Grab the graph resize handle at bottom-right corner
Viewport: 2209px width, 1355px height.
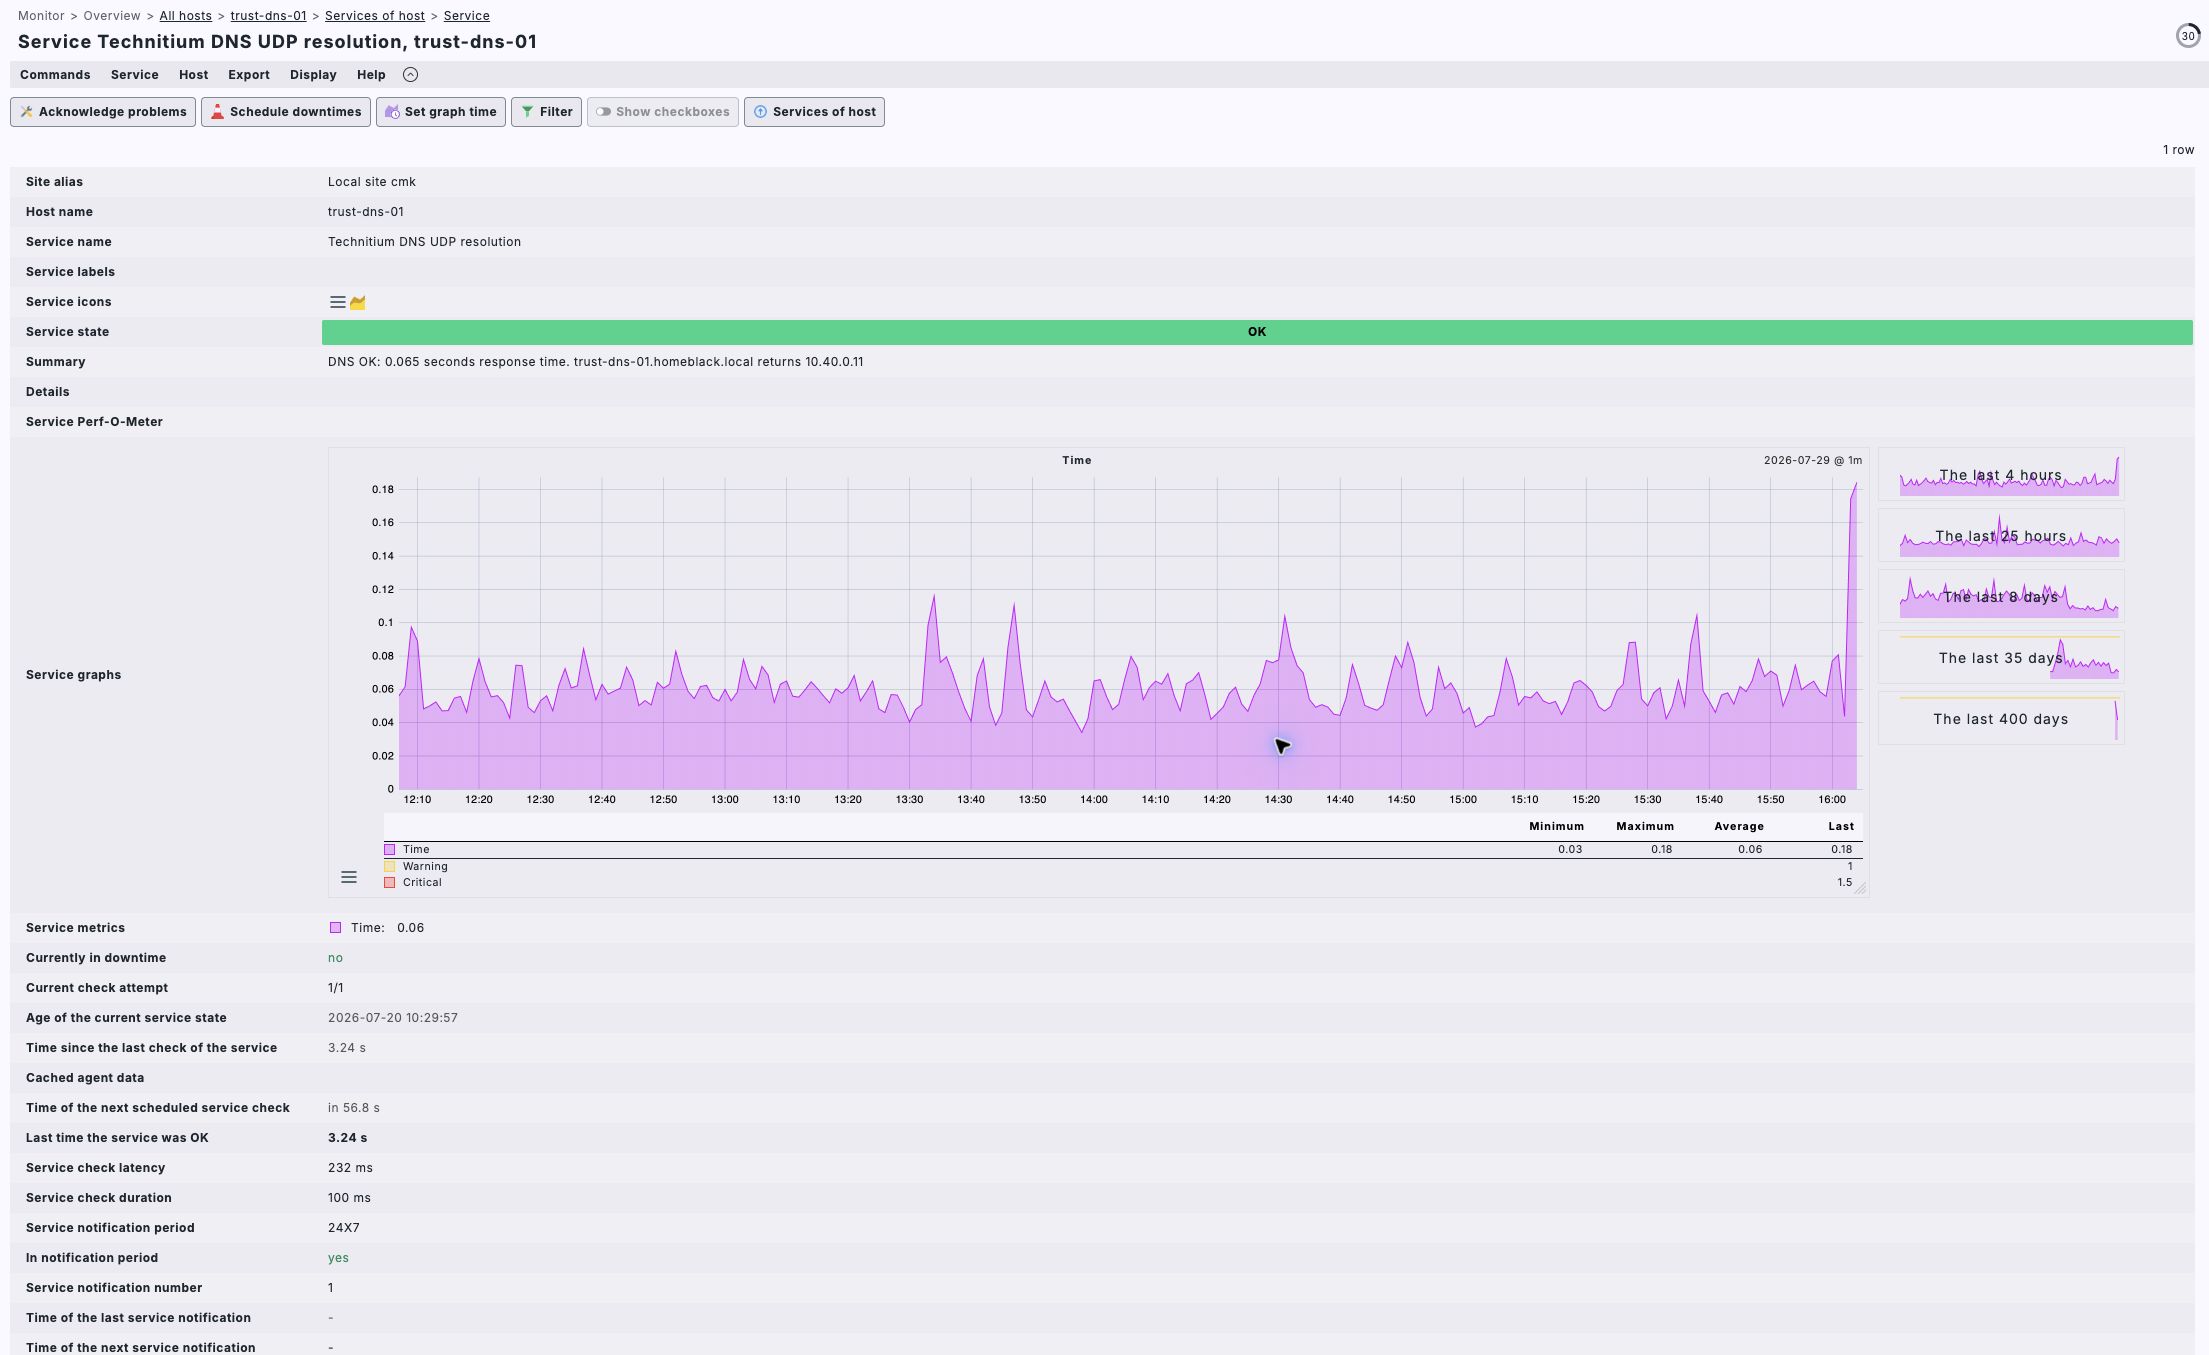(x=1860, y=888)
